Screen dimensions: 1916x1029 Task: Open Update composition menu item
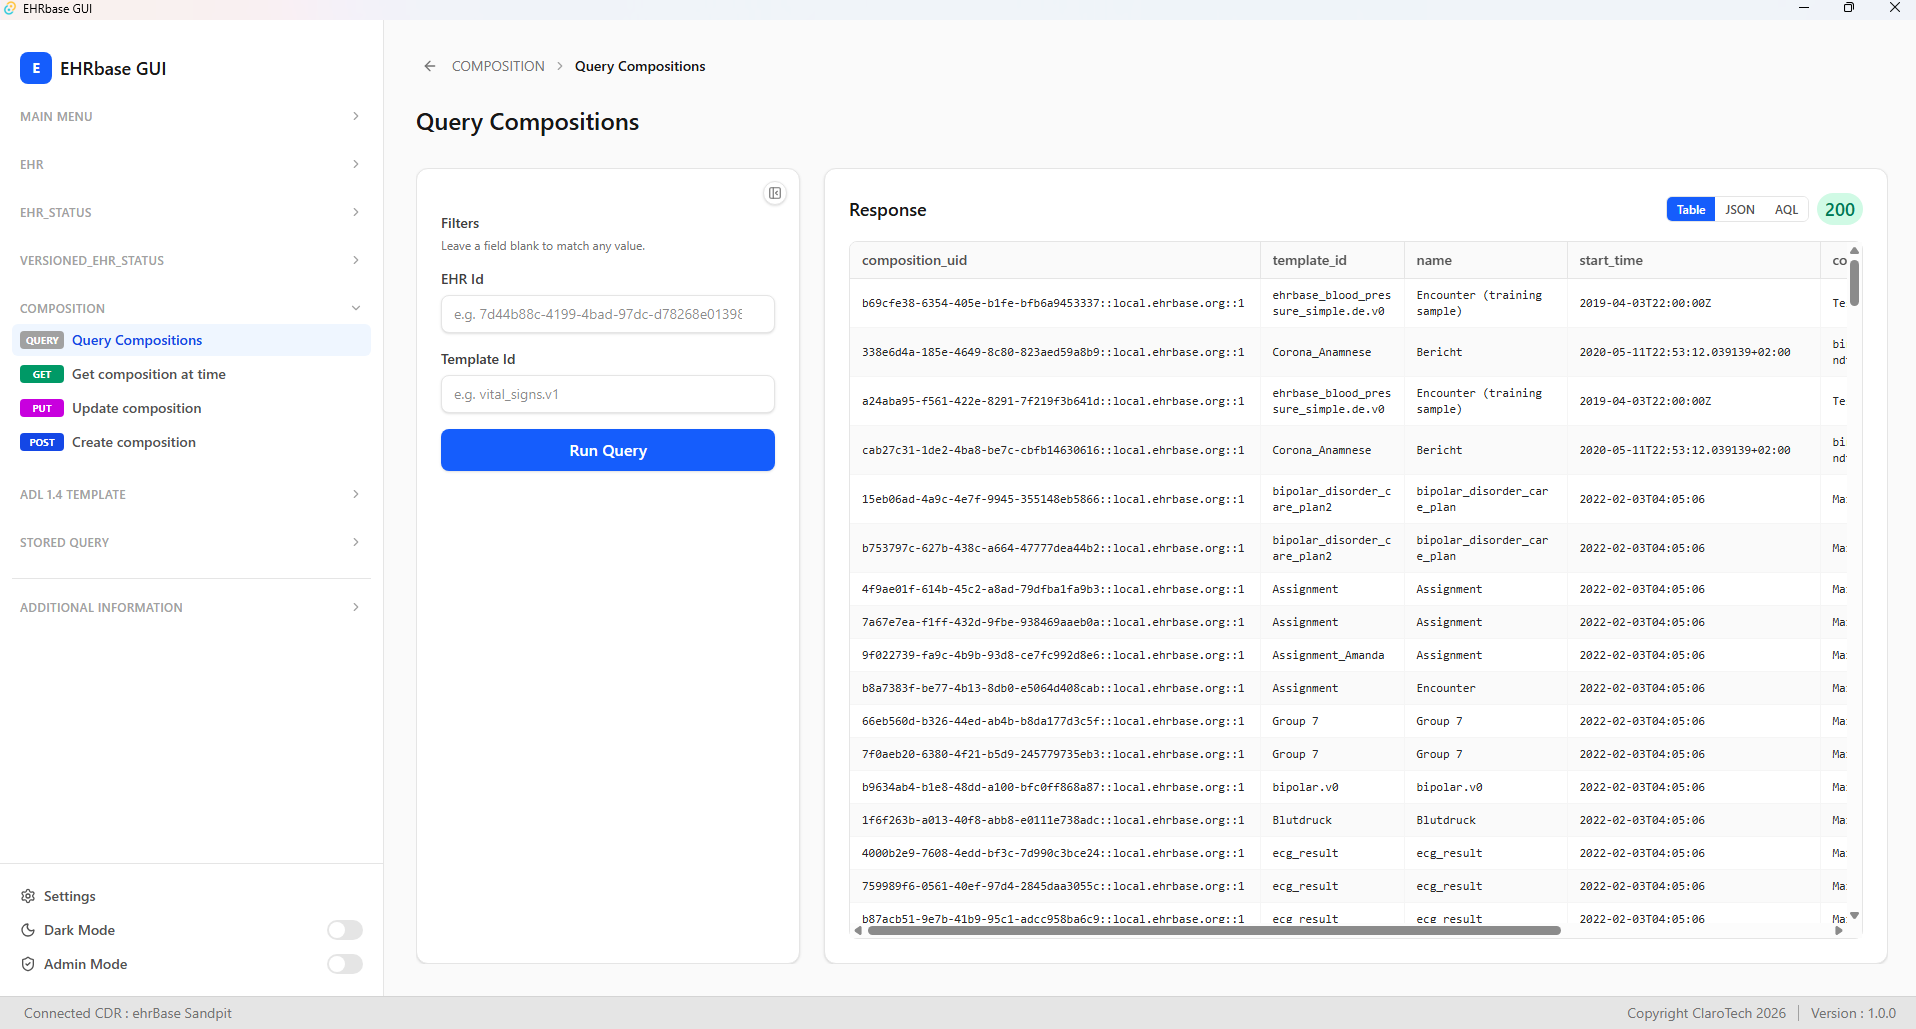tap(191, 408)
